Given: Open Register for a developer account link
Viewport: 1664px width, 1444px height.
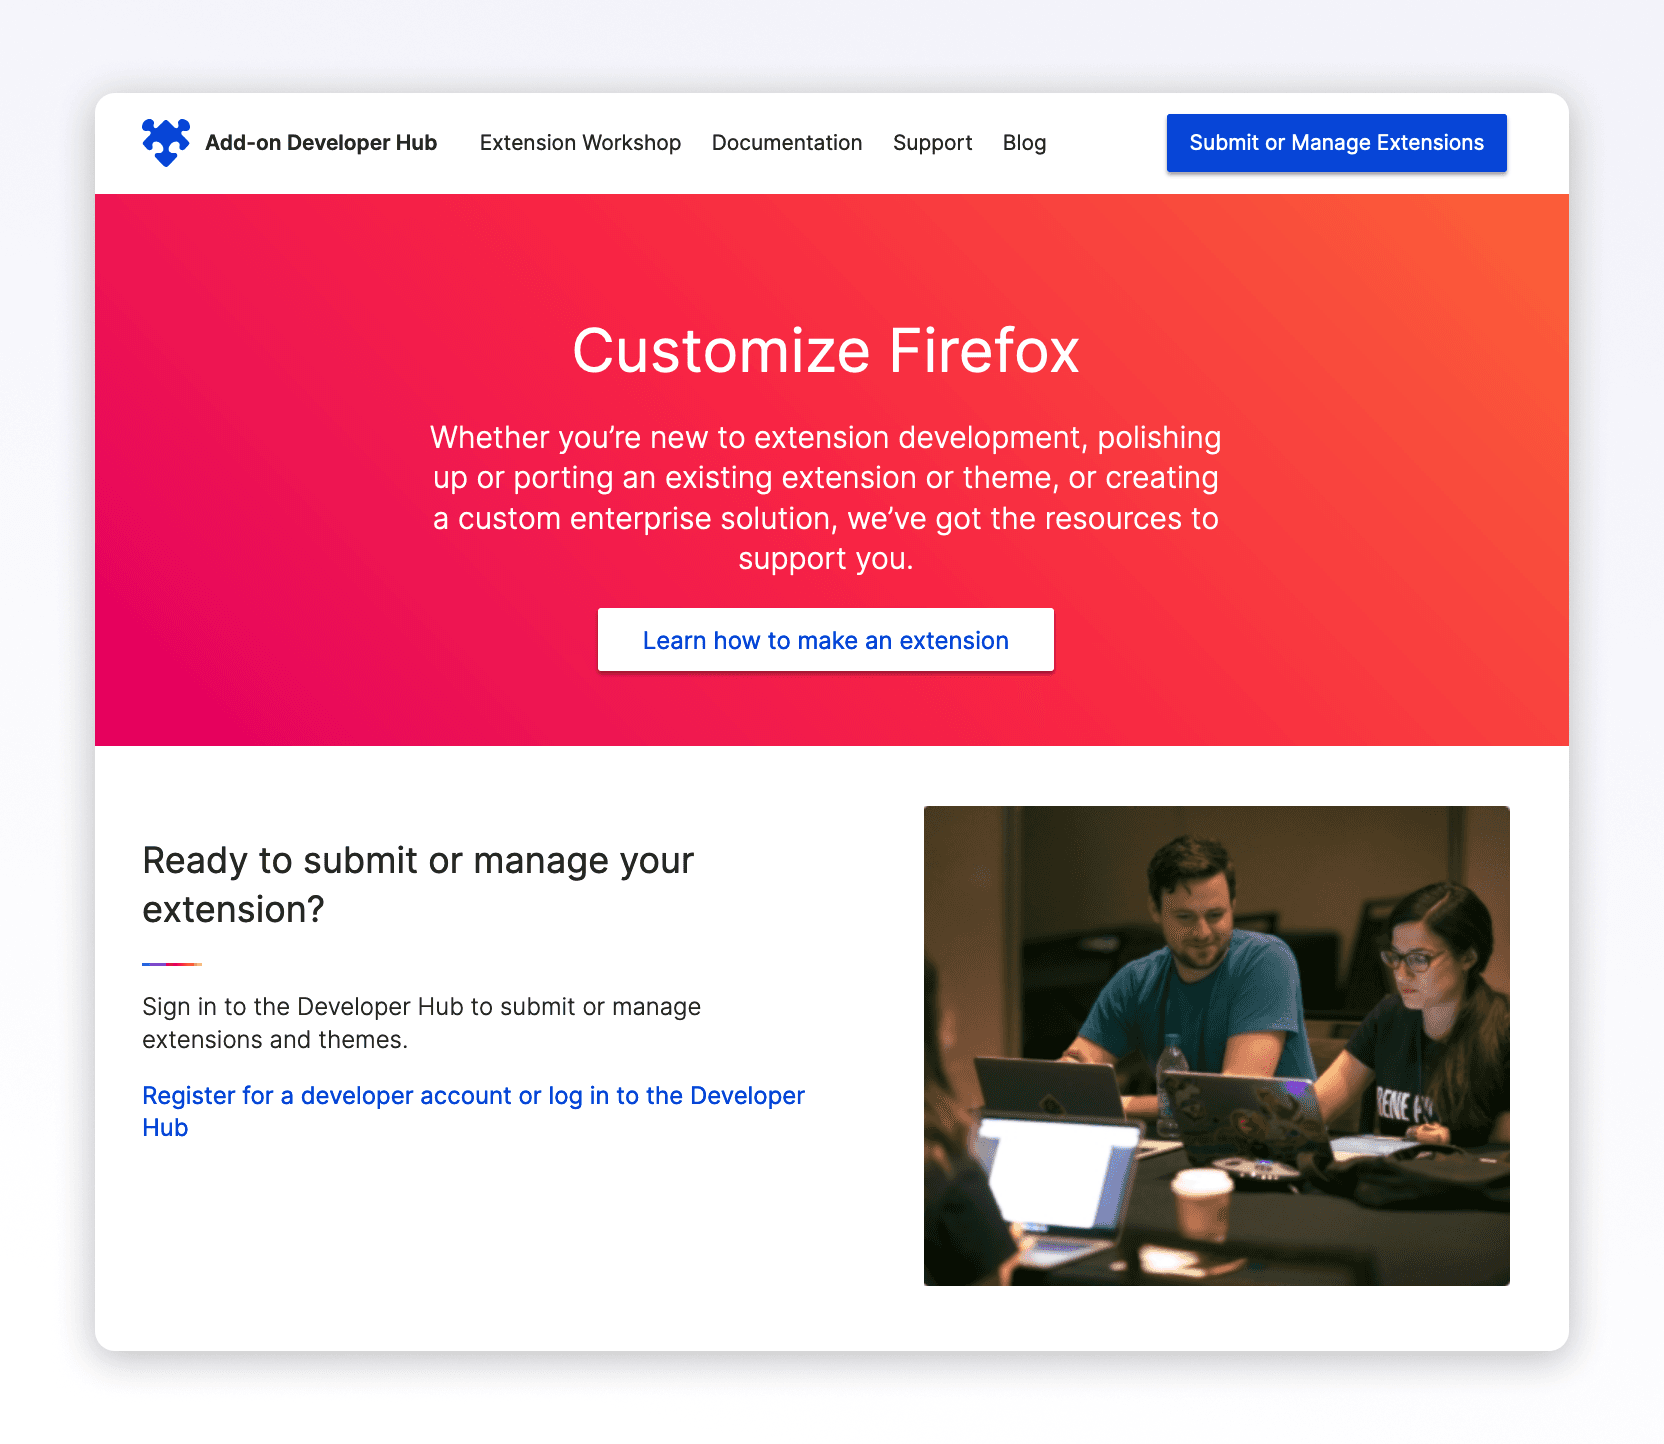Looking at the screenshot, I should [x=473, y=1111].
